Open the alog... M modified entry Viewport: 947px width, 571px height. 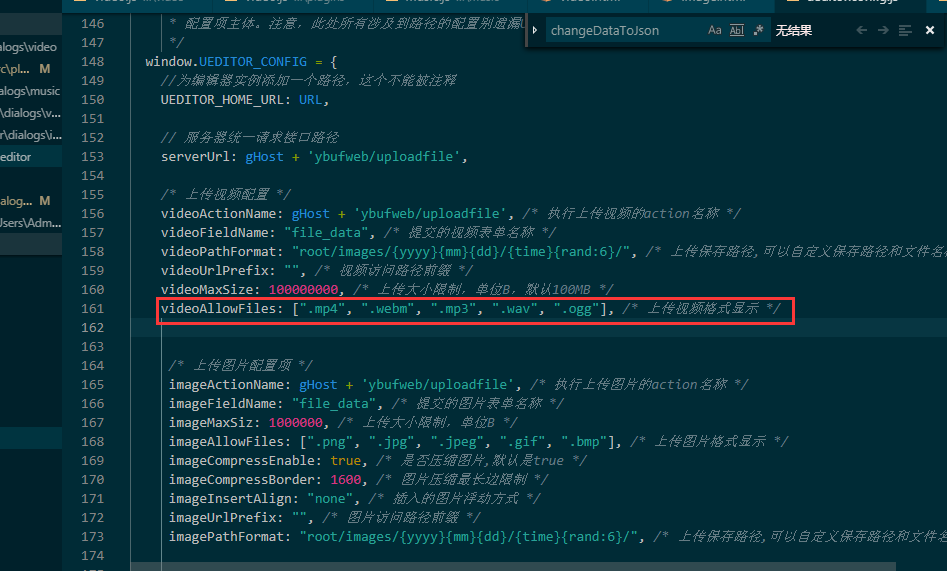point(31,201)
